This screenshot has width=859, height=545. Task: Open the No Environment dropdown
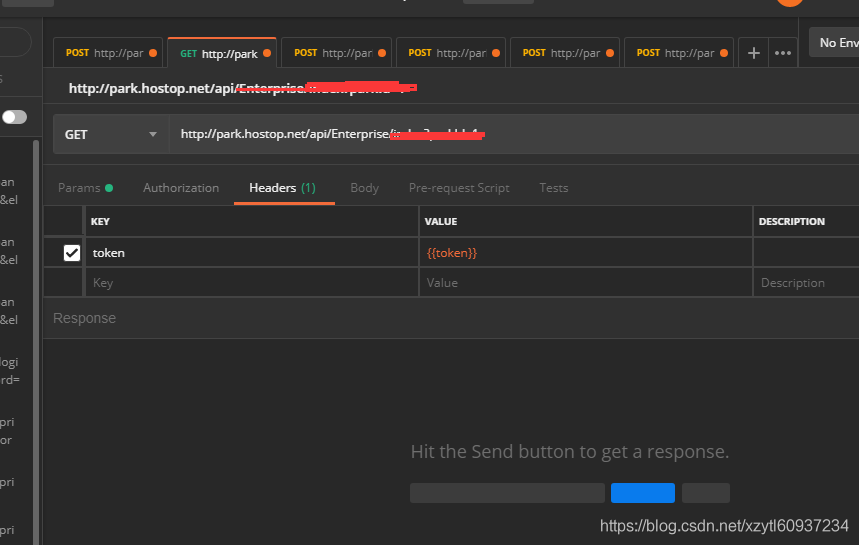coord(834,42)
